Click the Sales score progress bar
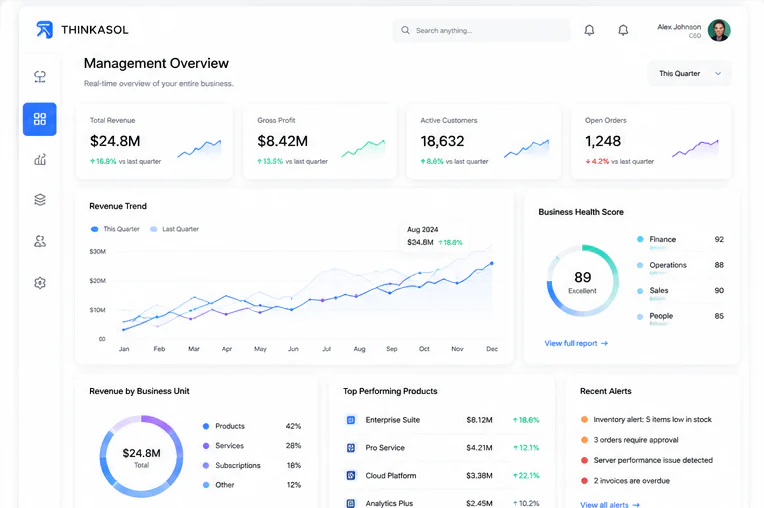Viewport: 764px width, 508px height. tap(658, 299)
